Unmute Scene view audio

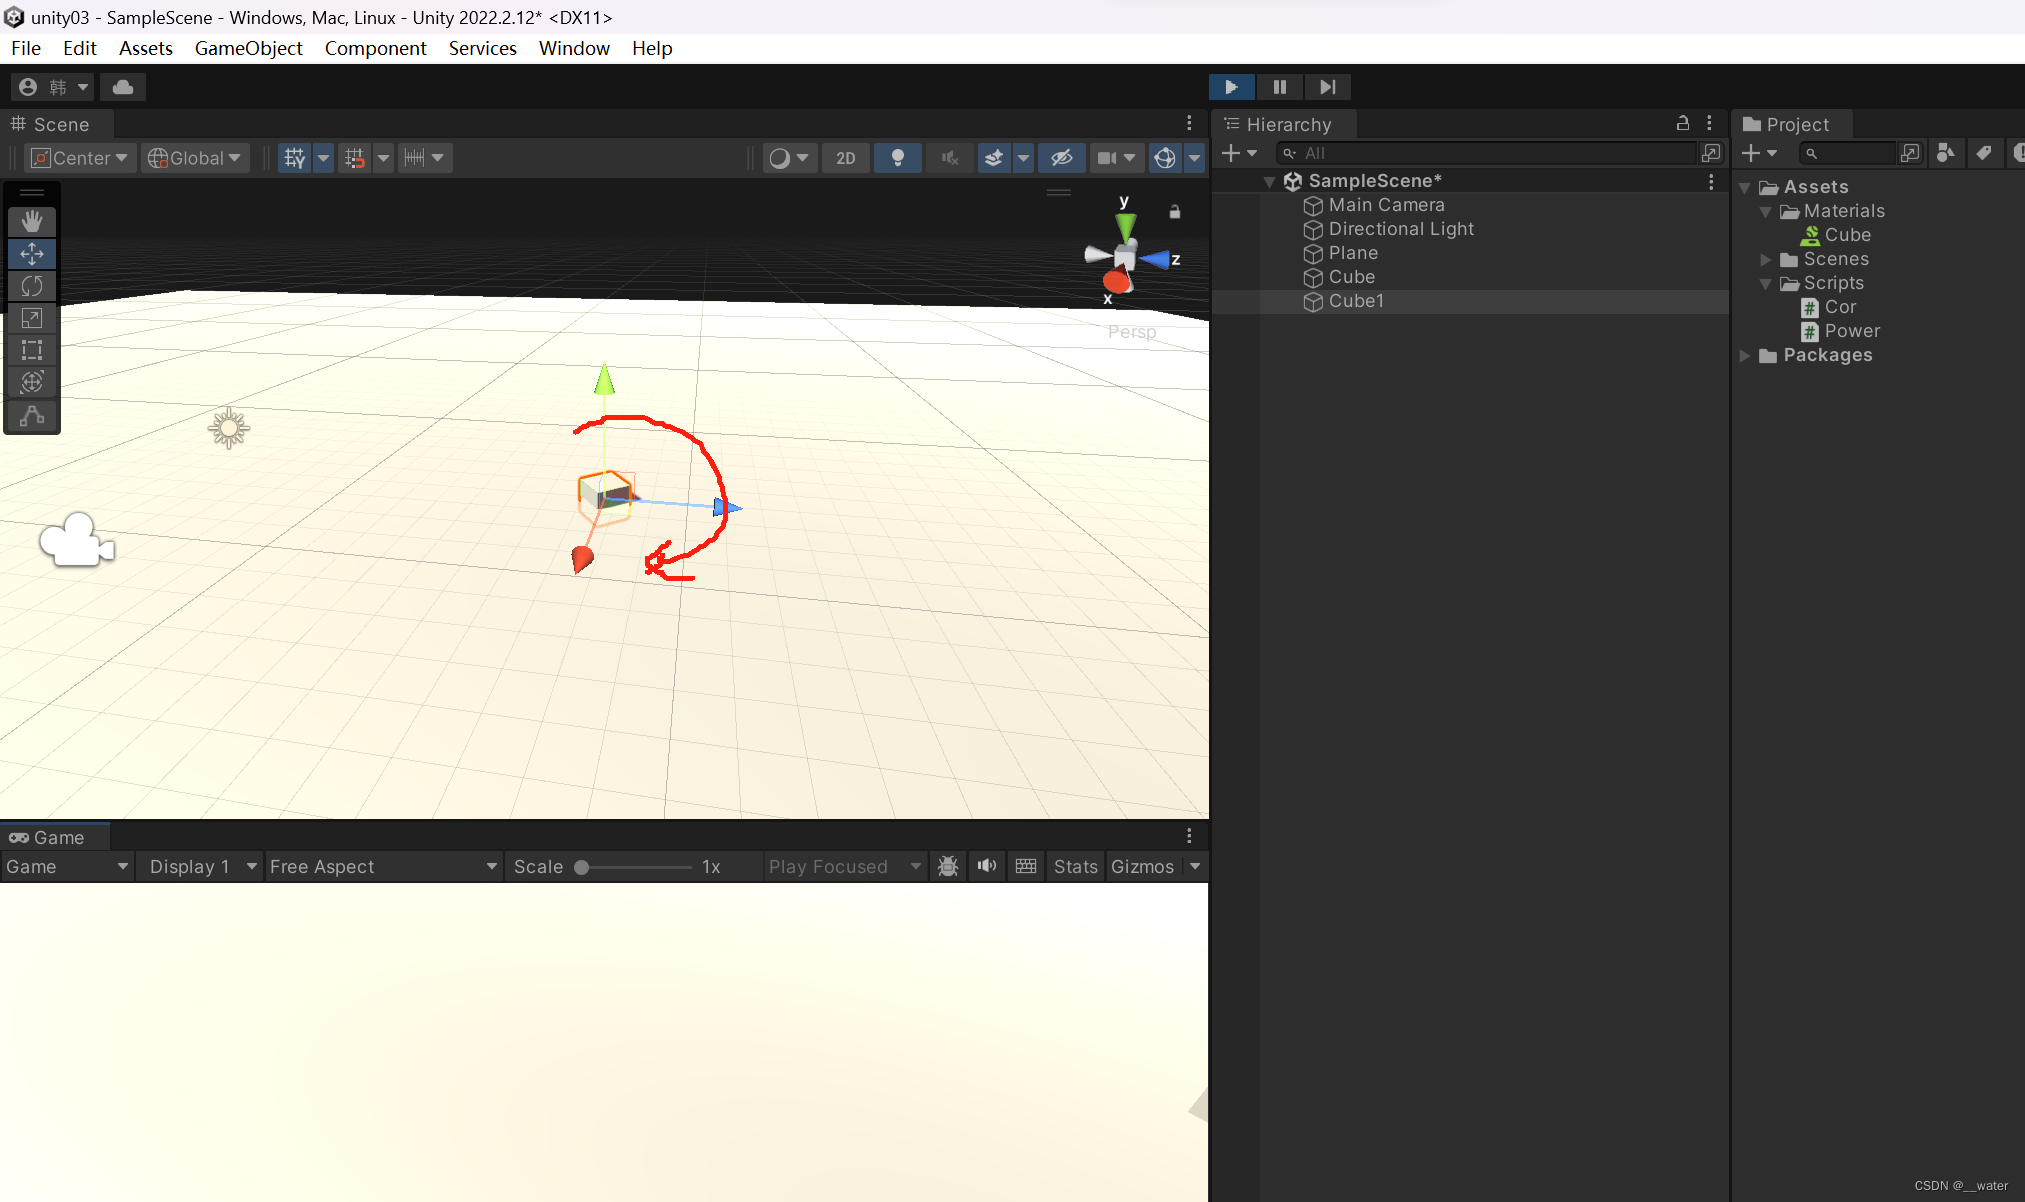(x=949, y=157)
